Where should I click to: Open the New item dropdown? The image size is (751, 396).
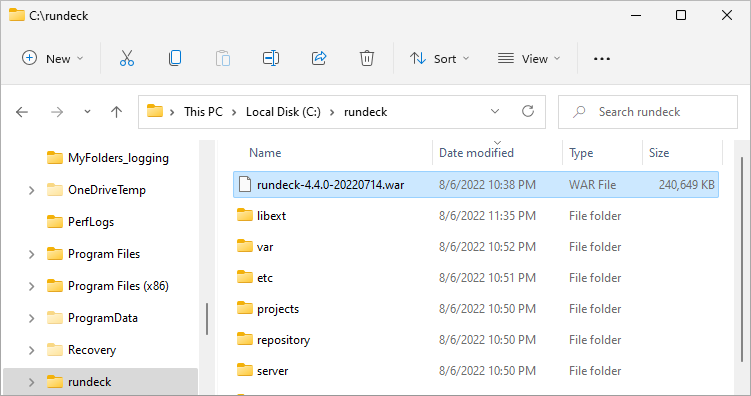click(x=53, y=58)
